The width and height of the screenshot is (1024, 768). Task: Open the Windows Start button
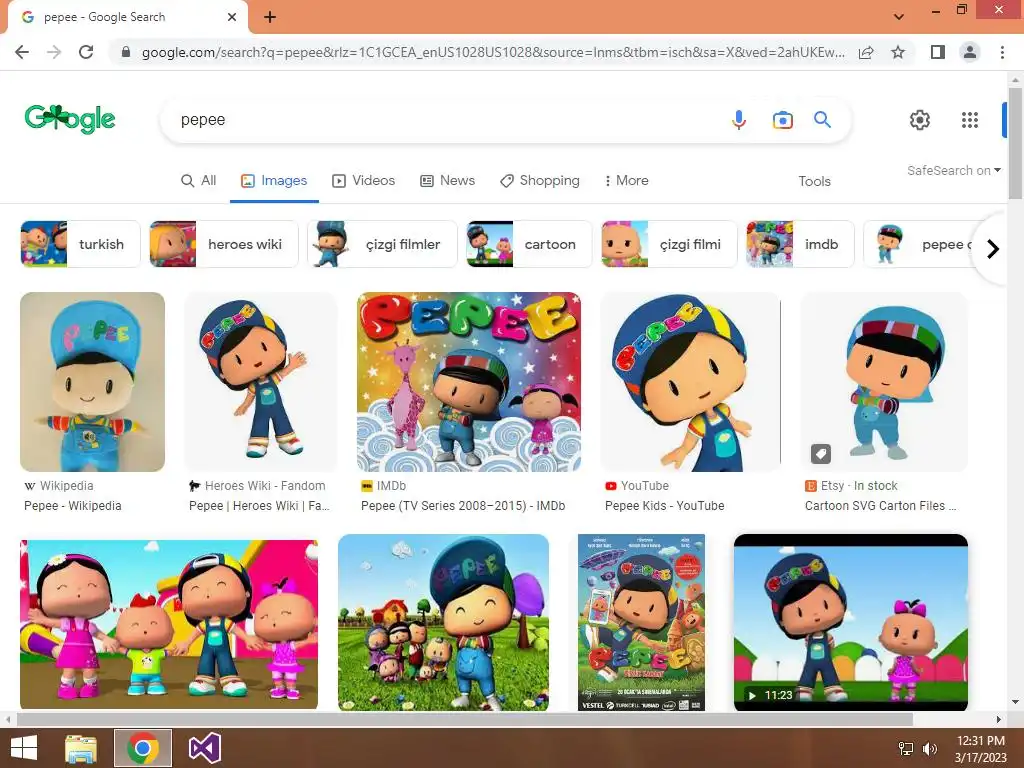(x=24, y=748)
